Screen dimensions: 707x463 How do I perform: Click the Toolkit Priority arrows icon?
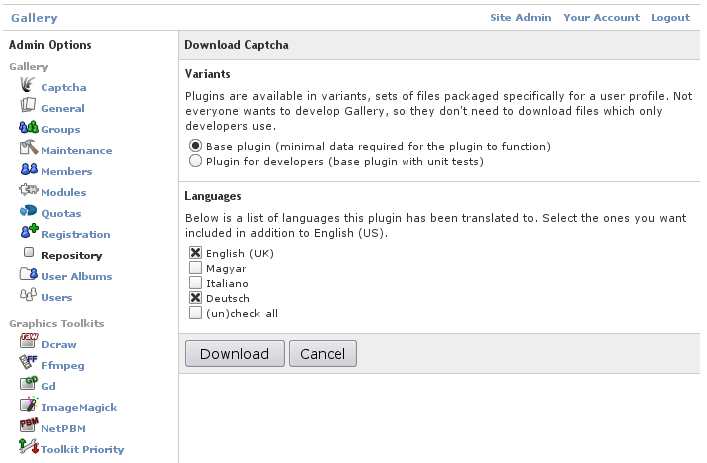pyautogui.click(x=29, y=446)
